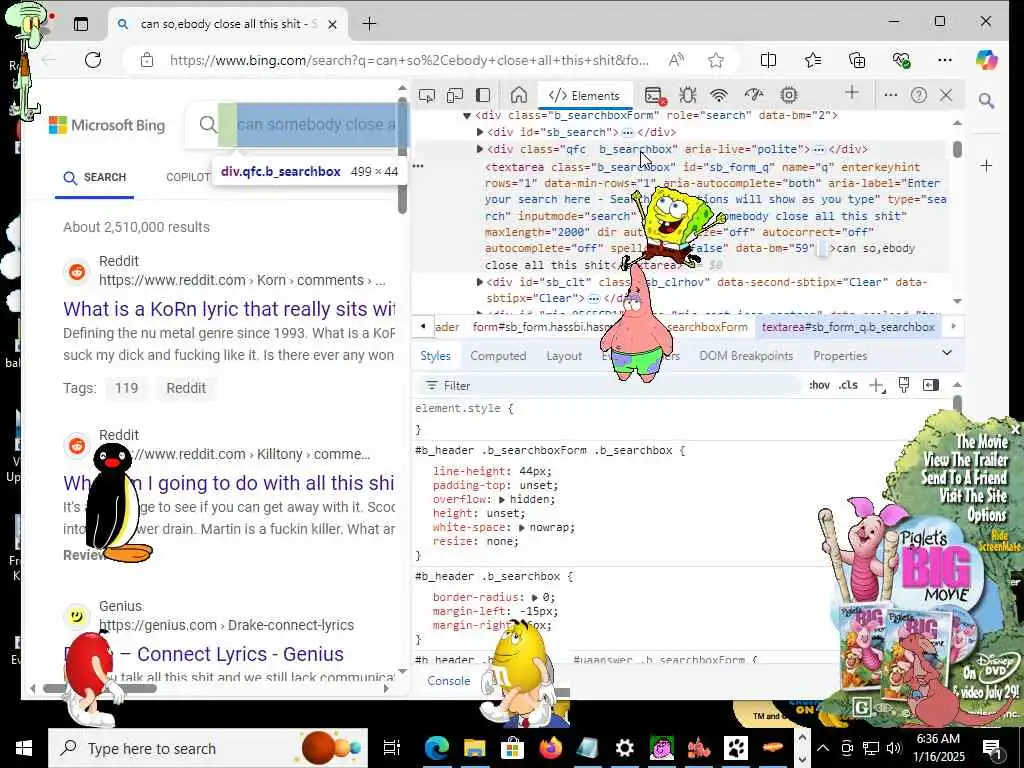Image resolution: width=1024 pixels, height=768 pixels.
Task: Expand the div id sb_search node
Action: coord(480,132)
